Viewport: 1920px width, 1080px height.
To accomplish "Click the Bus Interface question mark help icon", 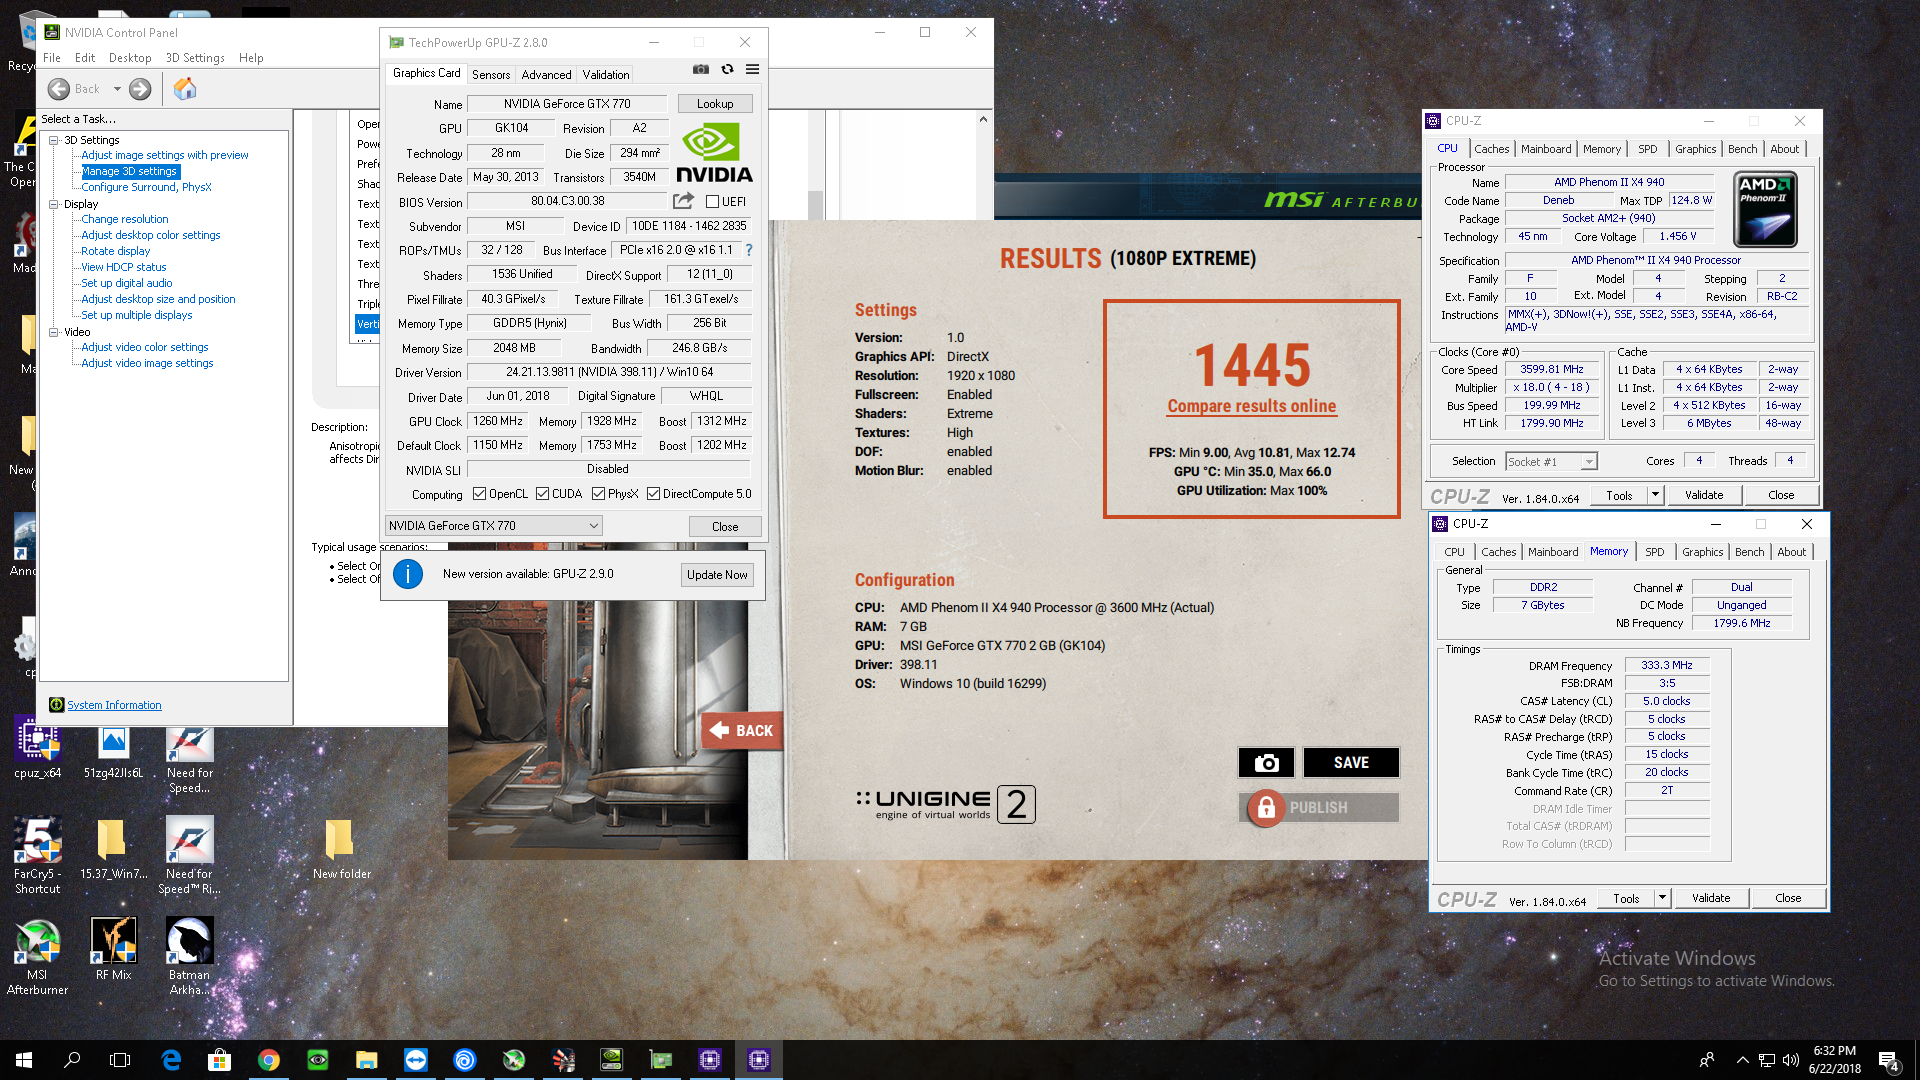I will point(748,250).
